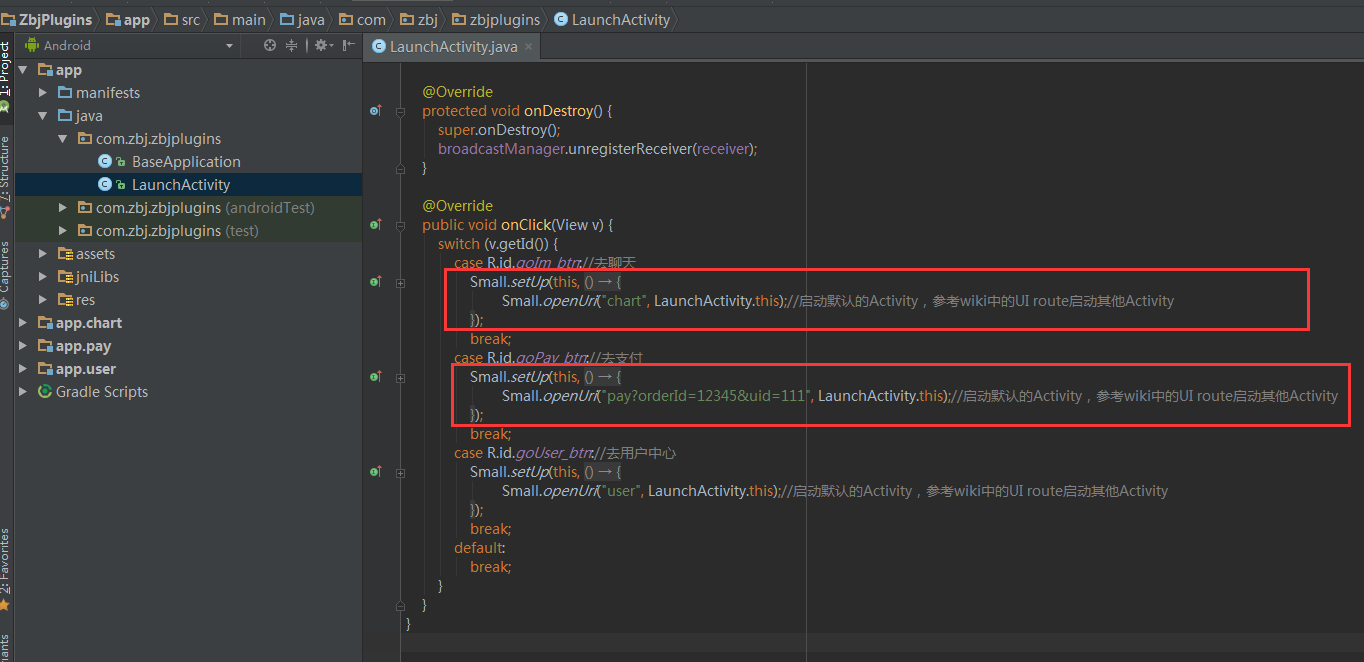Collapse the java folder in the tree
This screenshot has width=1364, height=662.
pyautogui.click(x=43, y=116)
